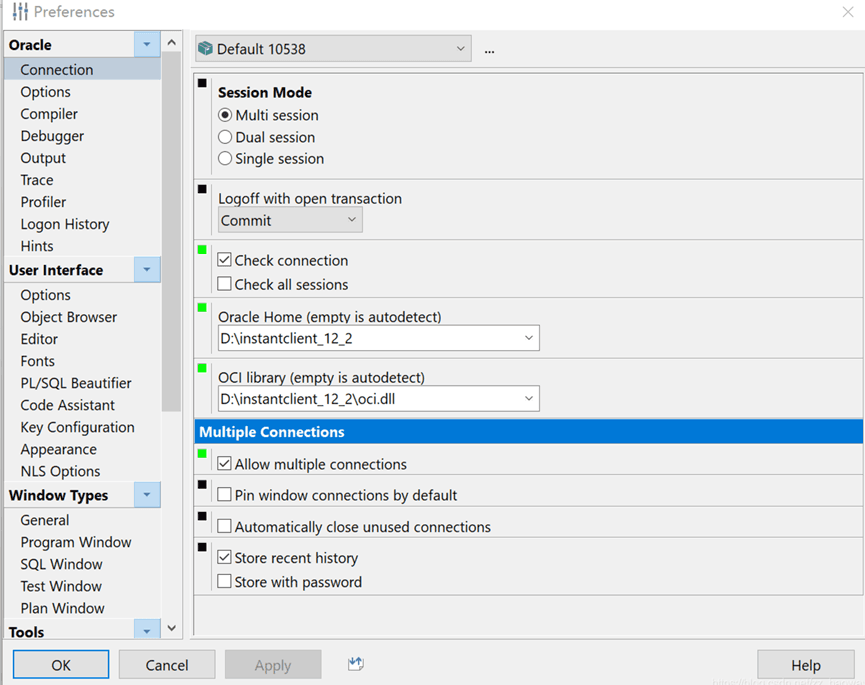
Task: Click the green indicator beside Allow multiple connections
Action: [x=202, y=453]
